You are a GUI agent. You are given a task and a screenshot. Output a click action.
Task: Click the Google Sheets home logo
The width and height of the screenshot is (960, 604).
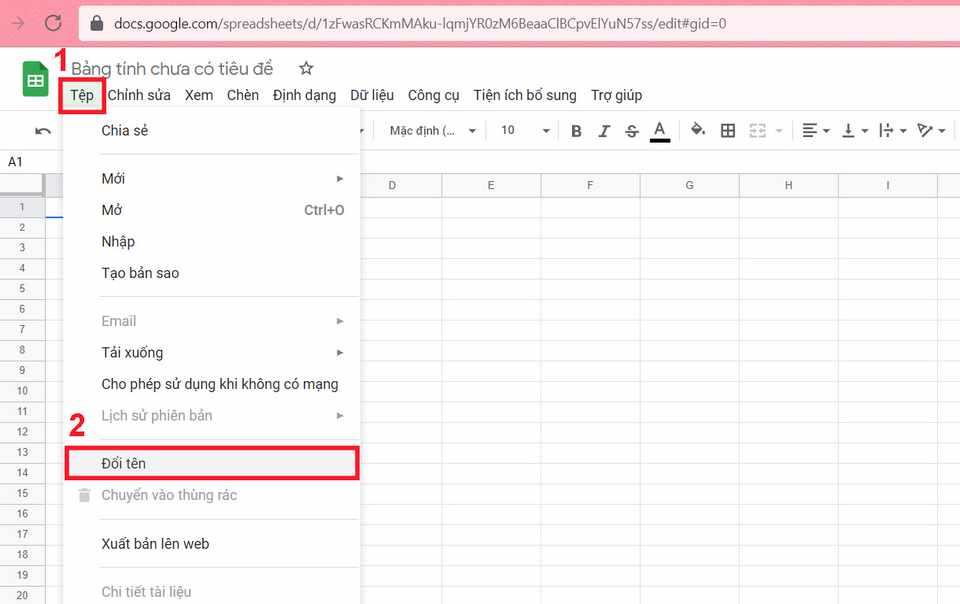point(36,80)
